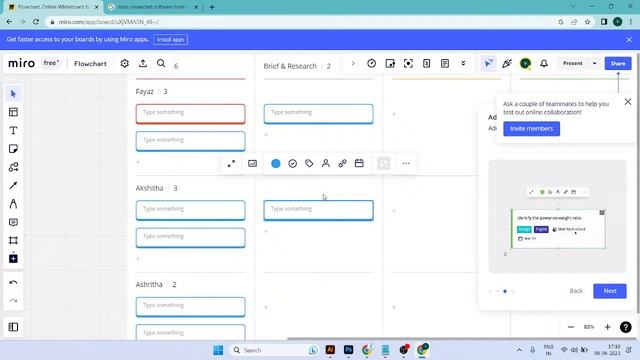Add link to card
The image size is (640, 360).
pyautogui.click(x=342, y=163)
